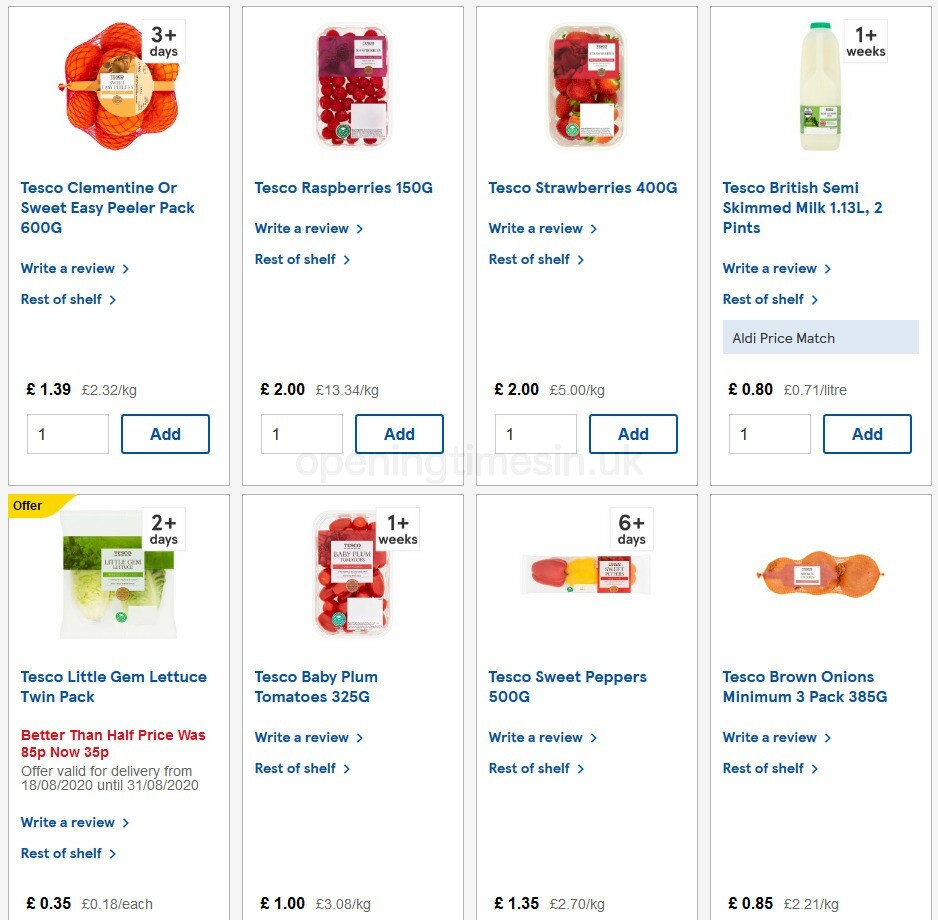Open the Tesco Clementine product thumbnail
The image size is (938, 920).
pos(118,85)
